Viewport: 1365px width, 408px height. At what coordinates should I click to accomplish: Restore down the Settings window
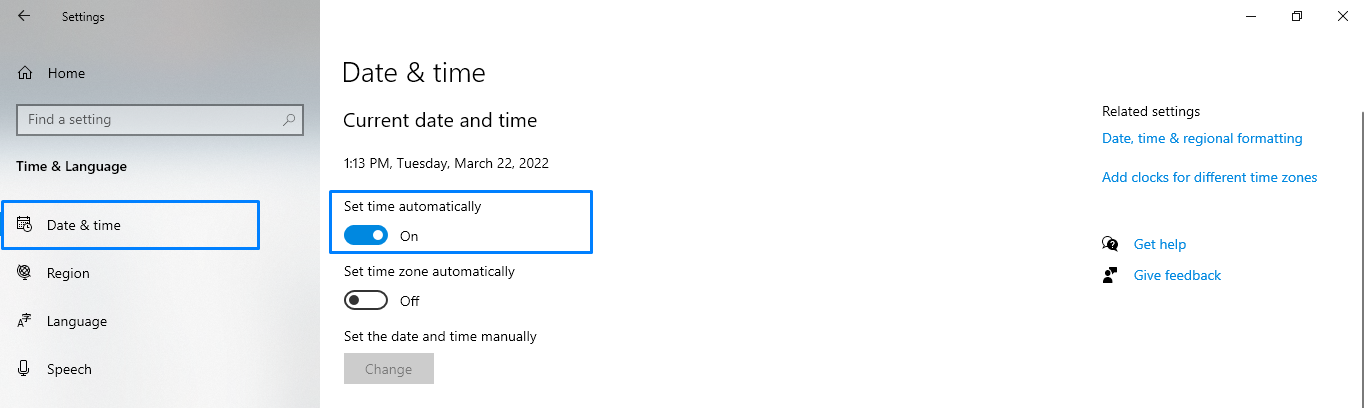[1297, 16]
